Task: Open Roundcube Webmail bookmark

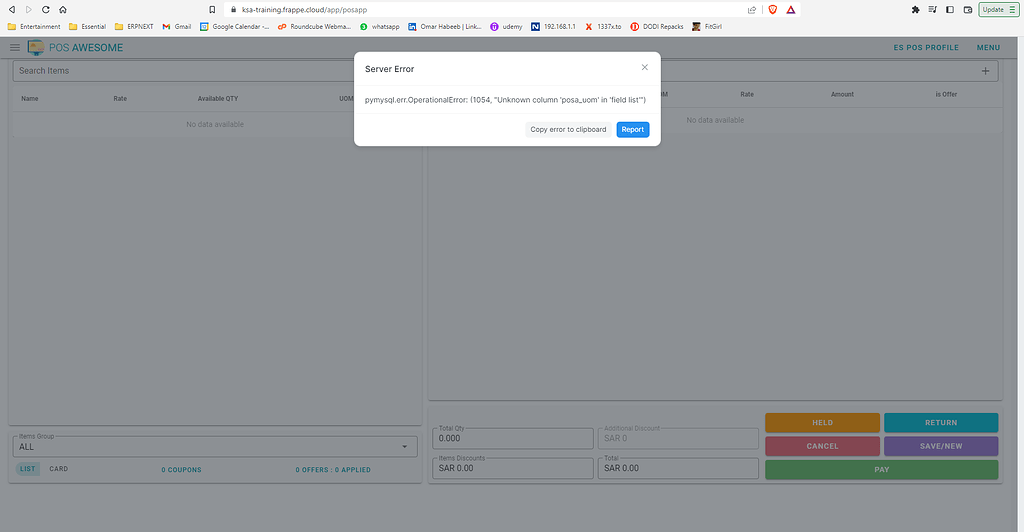Action: pyautogui.click(x=314, y=27)
